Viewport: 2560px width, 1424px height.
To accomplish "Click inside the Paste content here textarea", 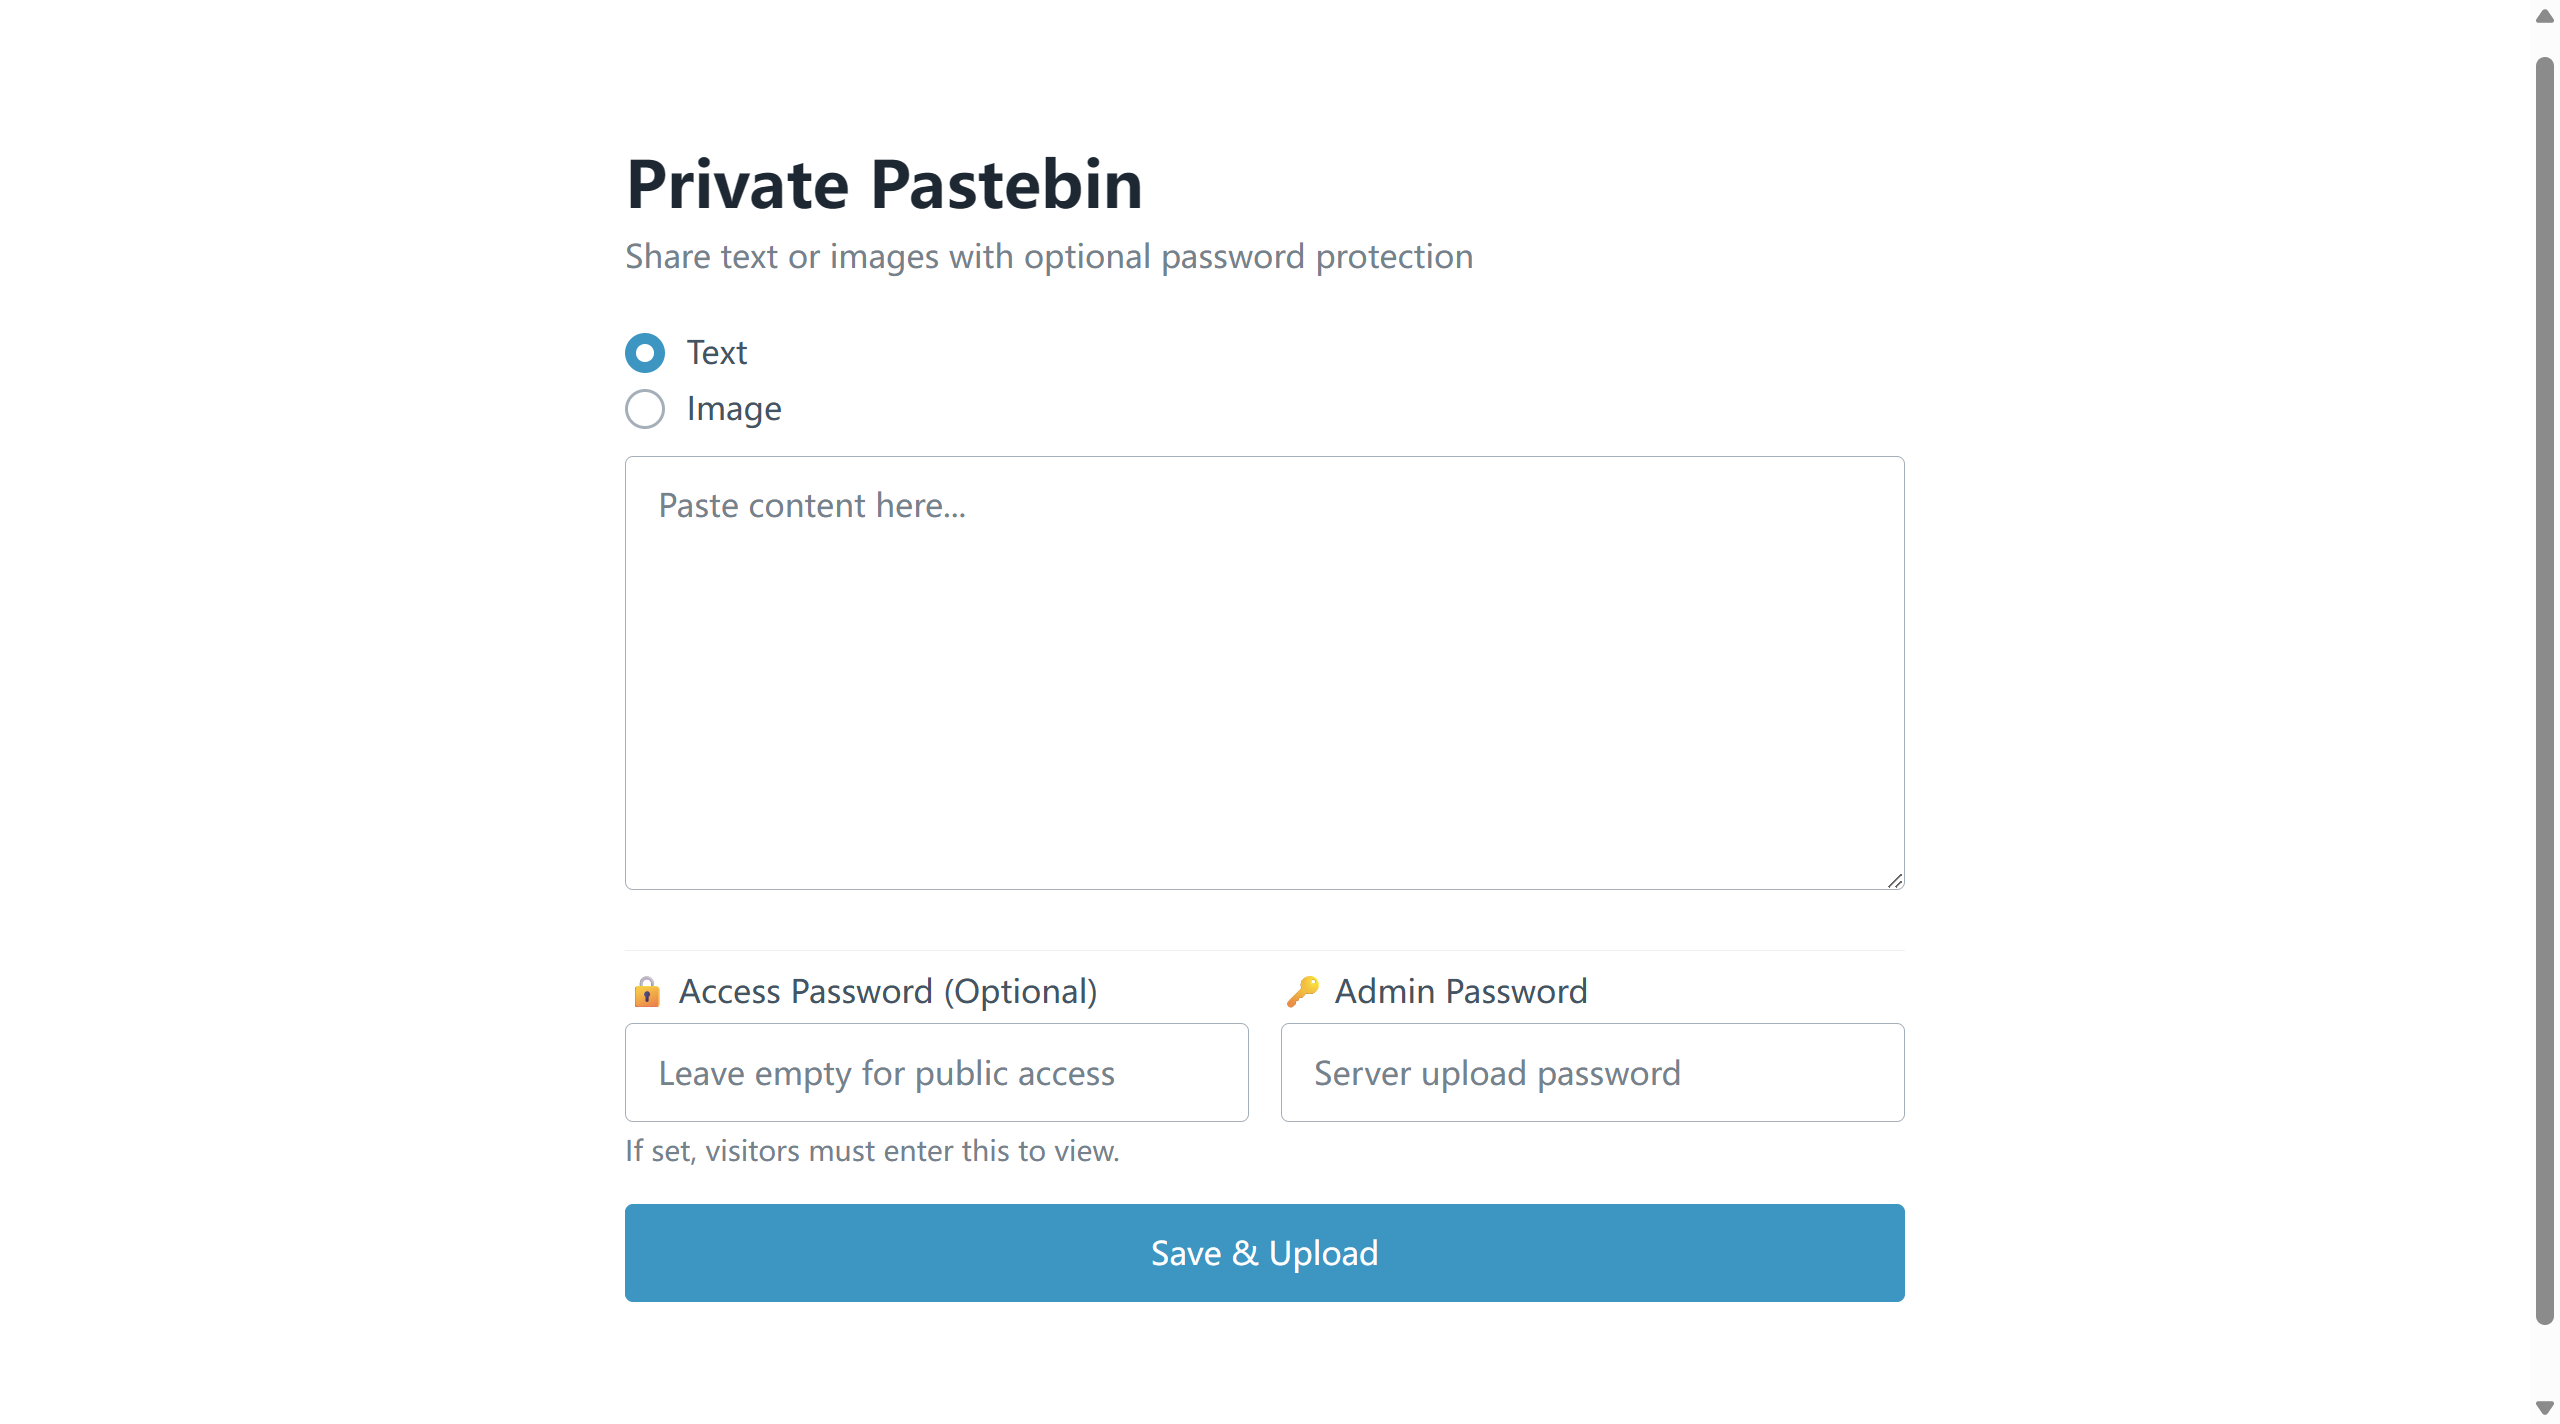I will click(x=1263, y=670).
